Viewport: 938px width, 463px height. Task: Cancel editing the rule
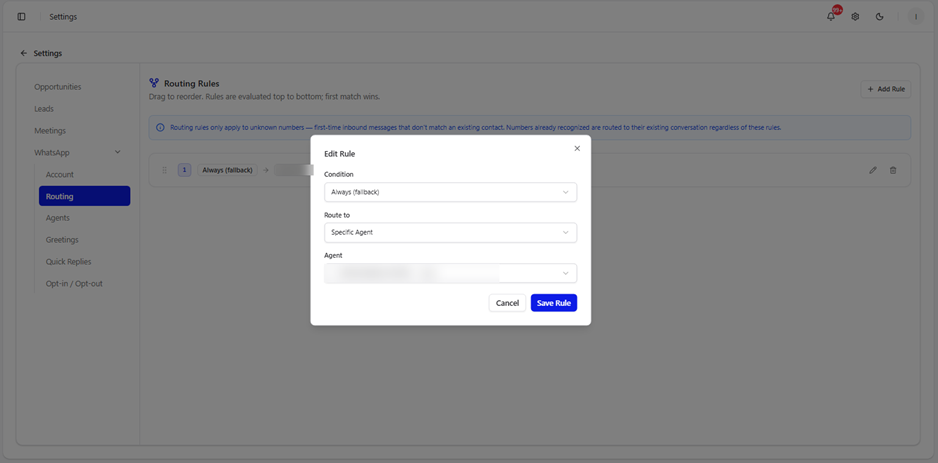click(x=507, y=303)
